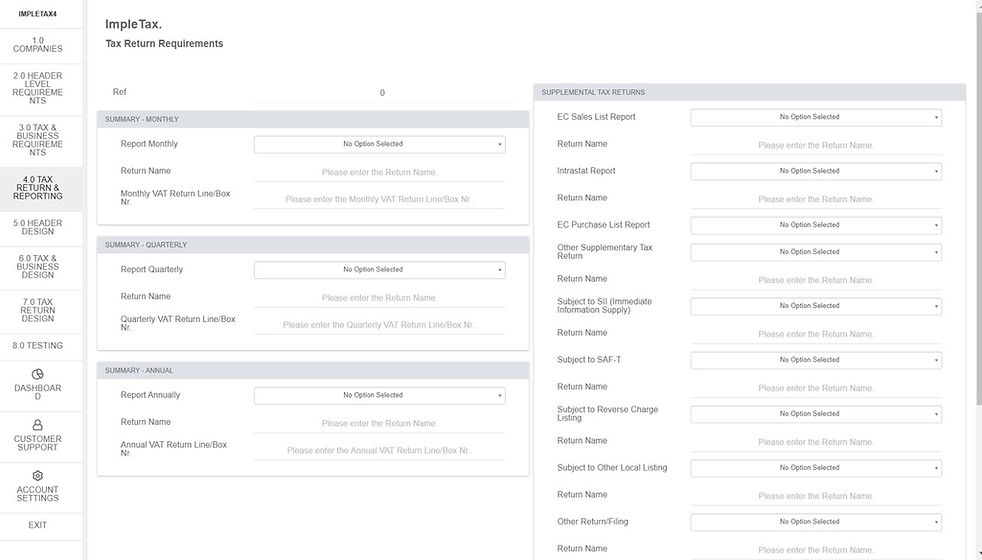The image size is (982, 560).
Task: Go to 1.0 Companies in the sidebar
Action: point(38,45)
